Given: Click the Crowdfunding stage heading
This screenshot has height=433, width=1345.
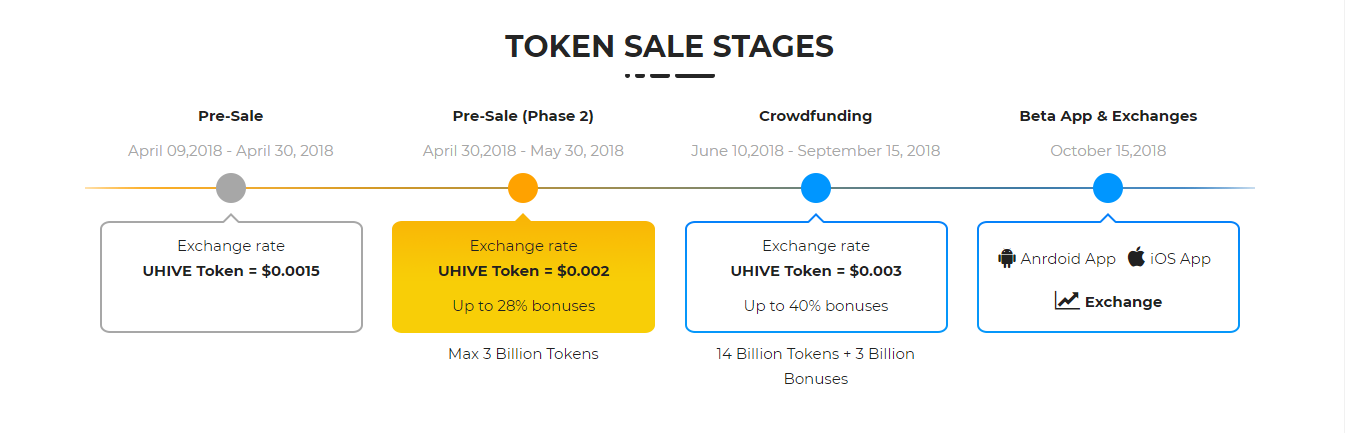Looking at the screenshot, I should point(816,116).
